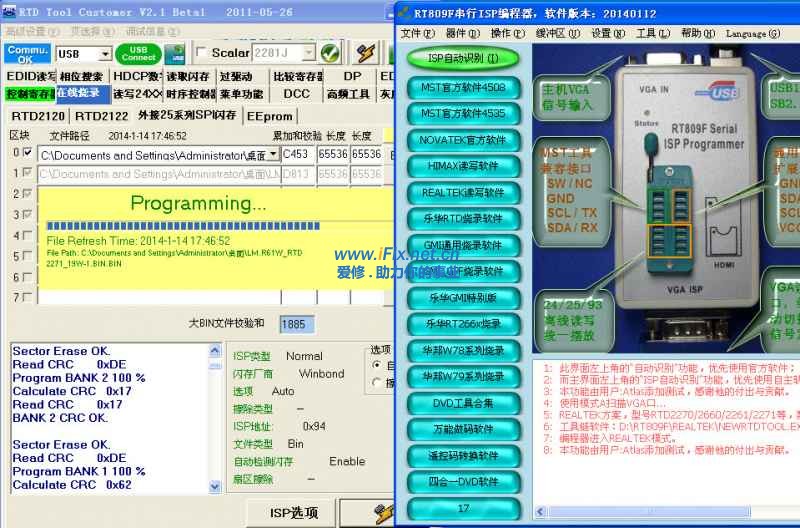Image resolution: width=800 pixels, height=528 pixels.
Task: Click the RTD Tool title bar app icon
Action: 9,12
